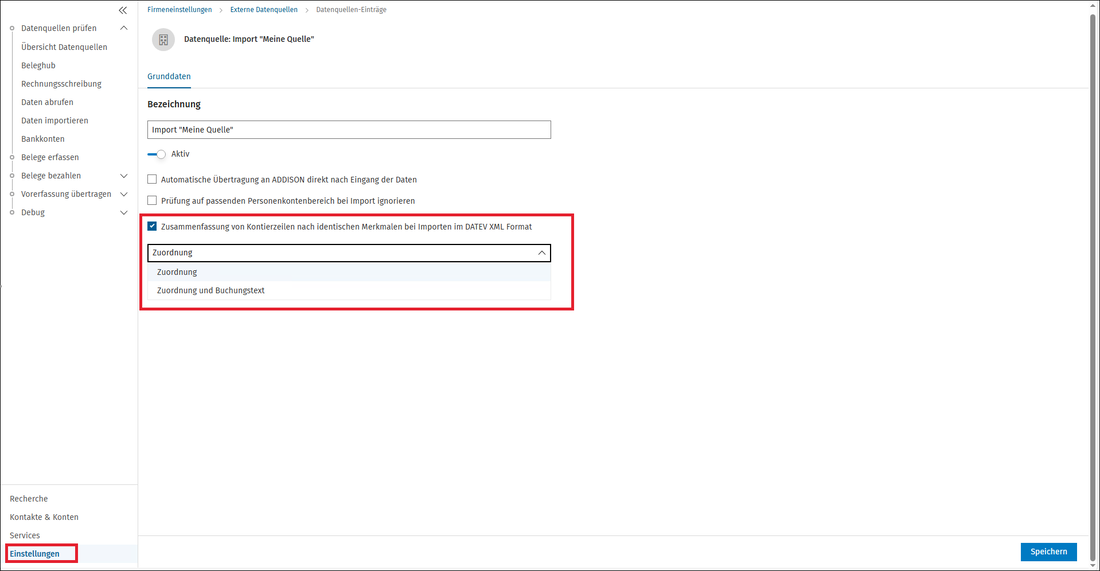
Task: Go to Externe Datenquellen breadcrumb
Action: 264,10
